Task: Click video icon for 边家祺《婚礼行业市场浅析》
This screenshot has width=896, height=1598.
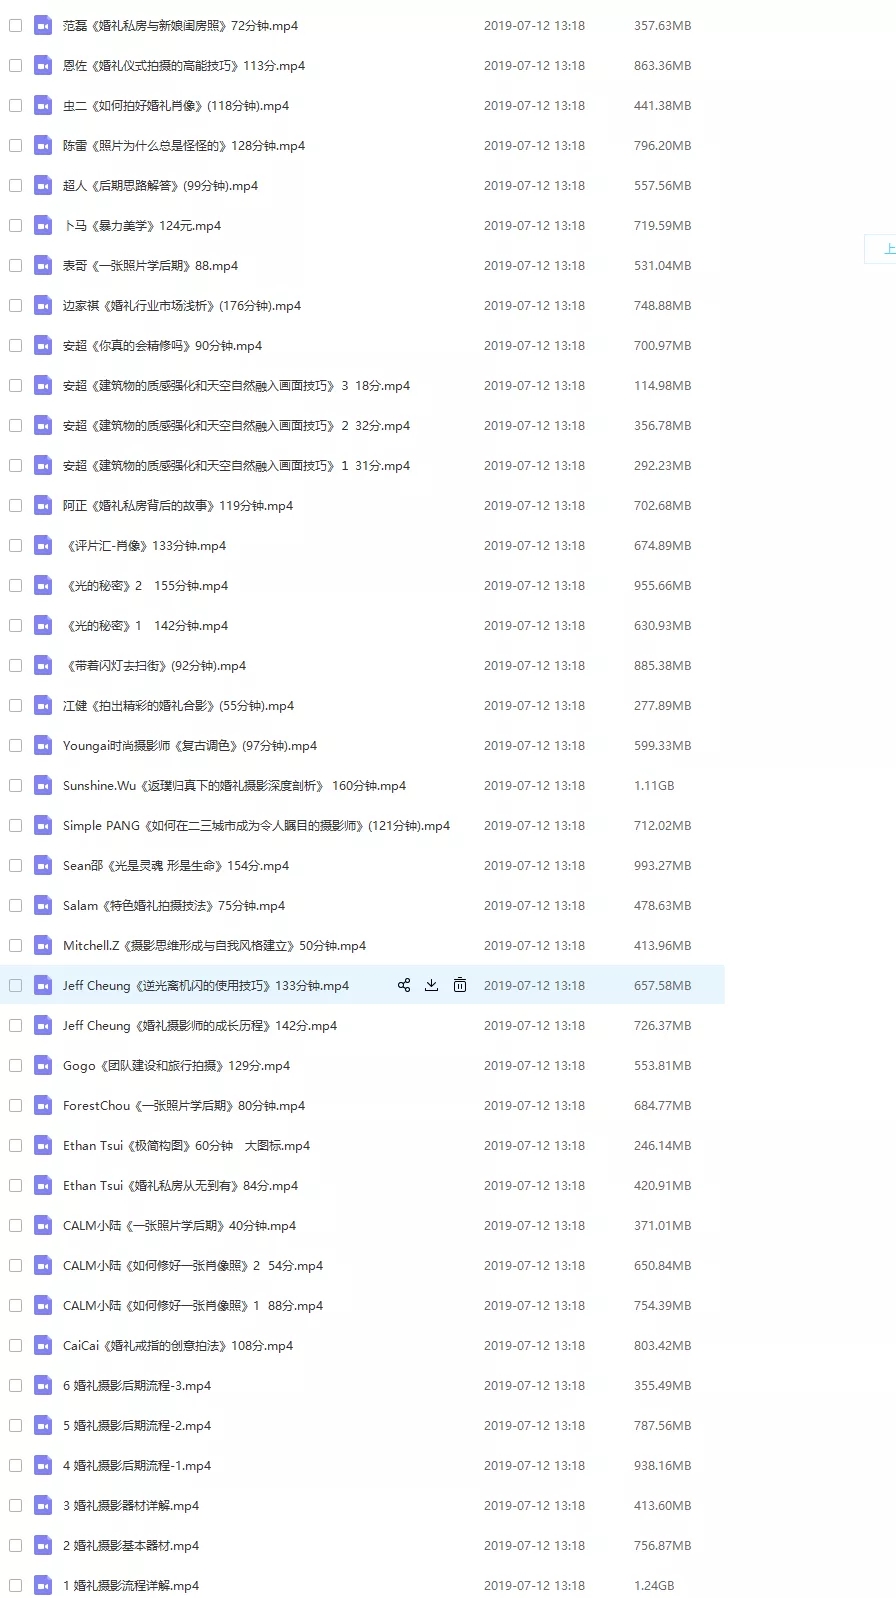Action: 43,305
